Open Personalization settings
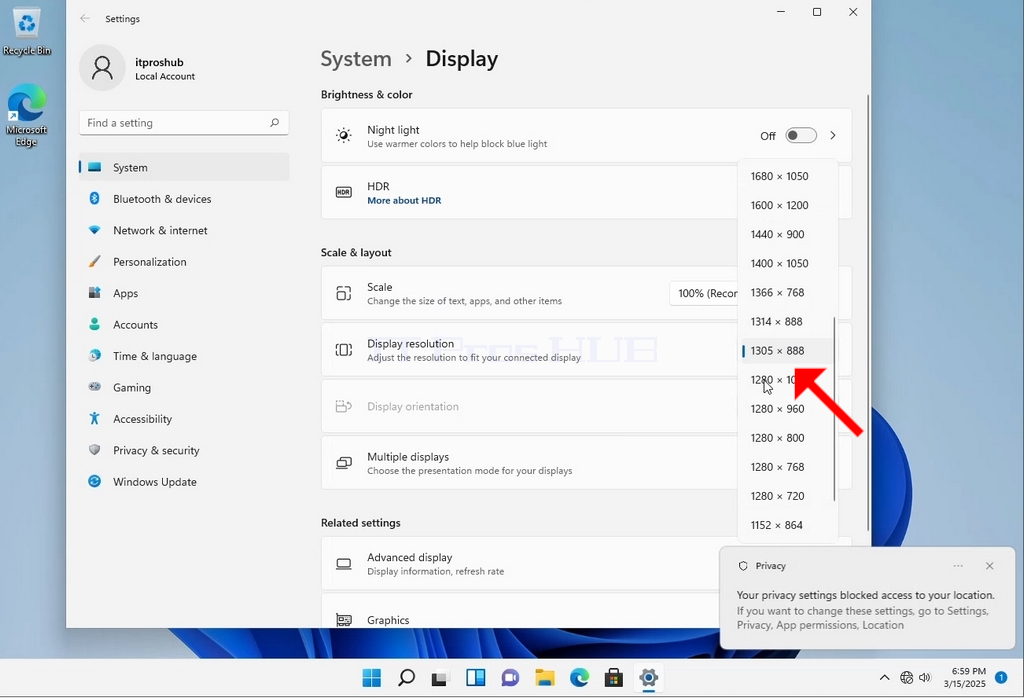The height and width of the screenshot is (698, 1024). (x=184, y=261)
